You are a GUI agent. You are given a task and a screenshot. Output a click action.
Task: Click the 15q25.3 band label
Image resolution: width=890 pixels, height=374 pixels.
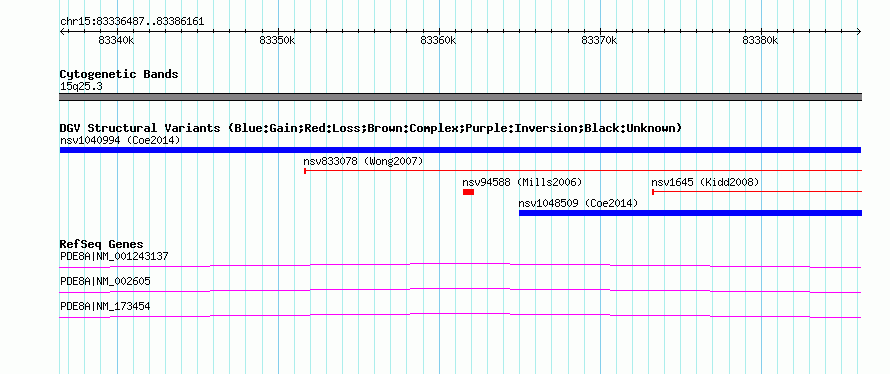81,87
